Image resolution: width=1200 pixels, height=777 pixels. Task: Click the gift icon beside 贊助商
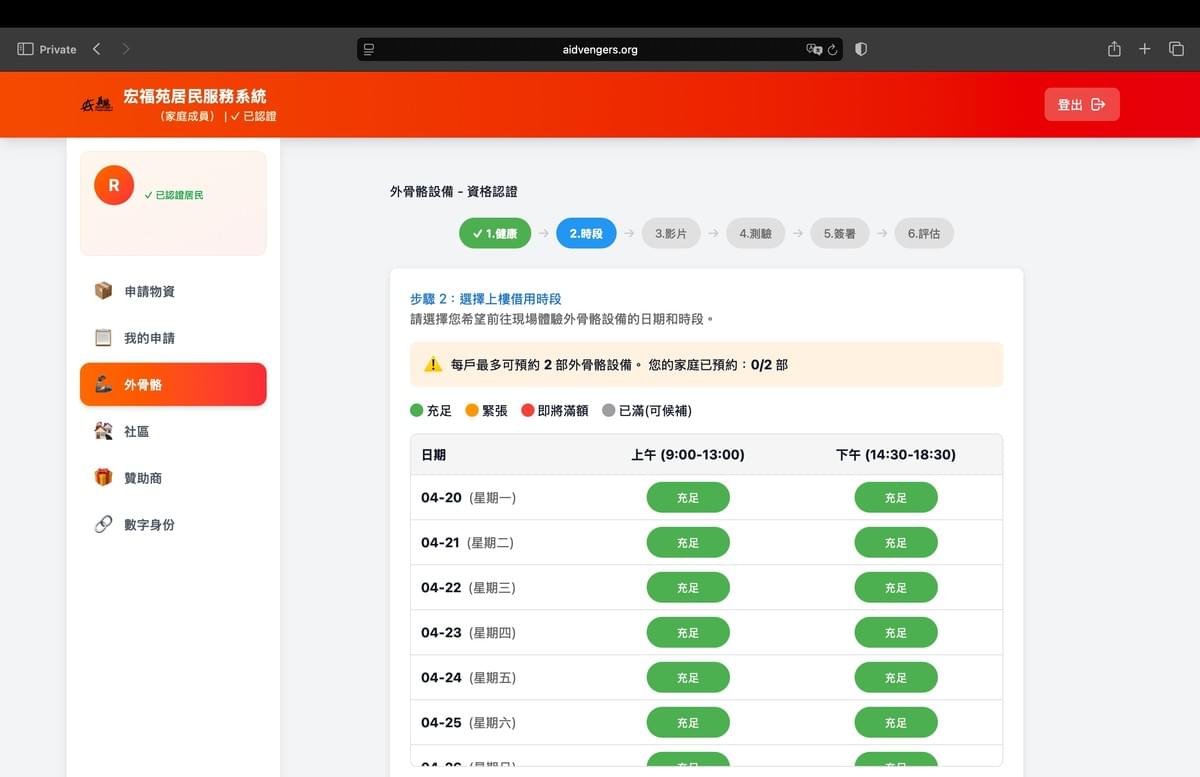[x=103, y=478]
